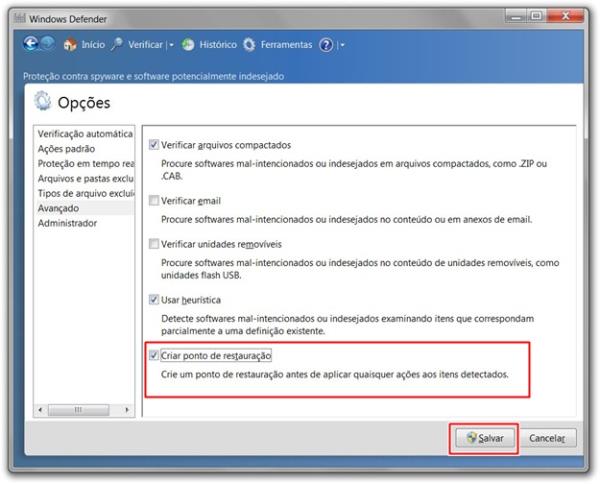Image resolution: width=600 pixels, height=484 pixels.
Task: Enable Verificar unidades removíveis checkbox
Action: coord(154,244)
